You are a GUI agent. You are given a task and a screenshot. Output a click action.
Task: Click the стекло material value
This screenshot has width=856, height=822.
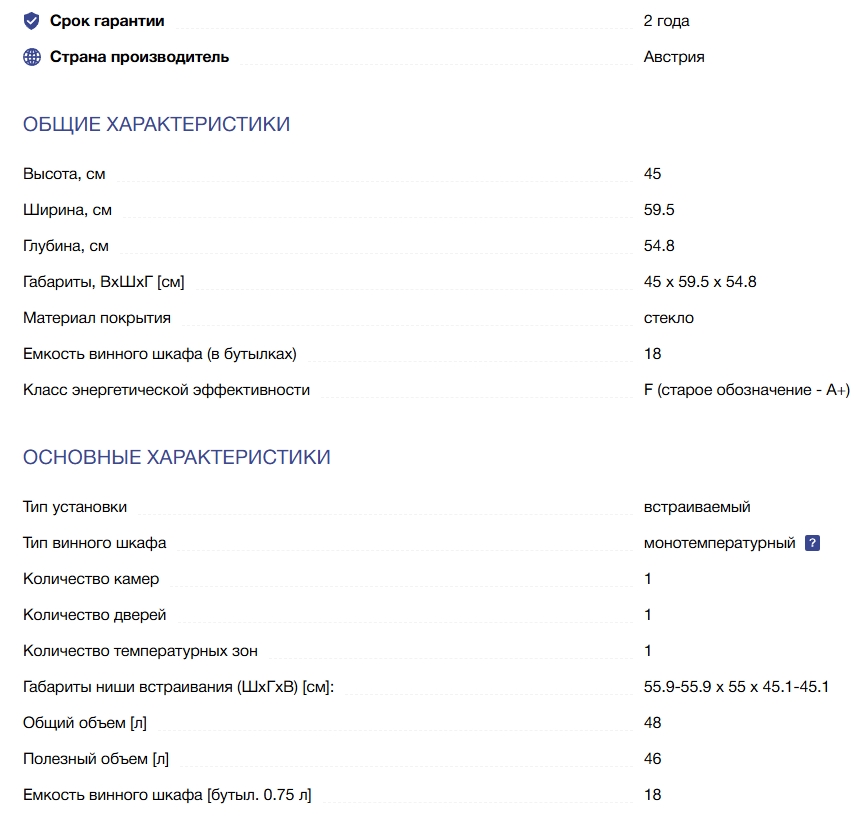[669, 318]
